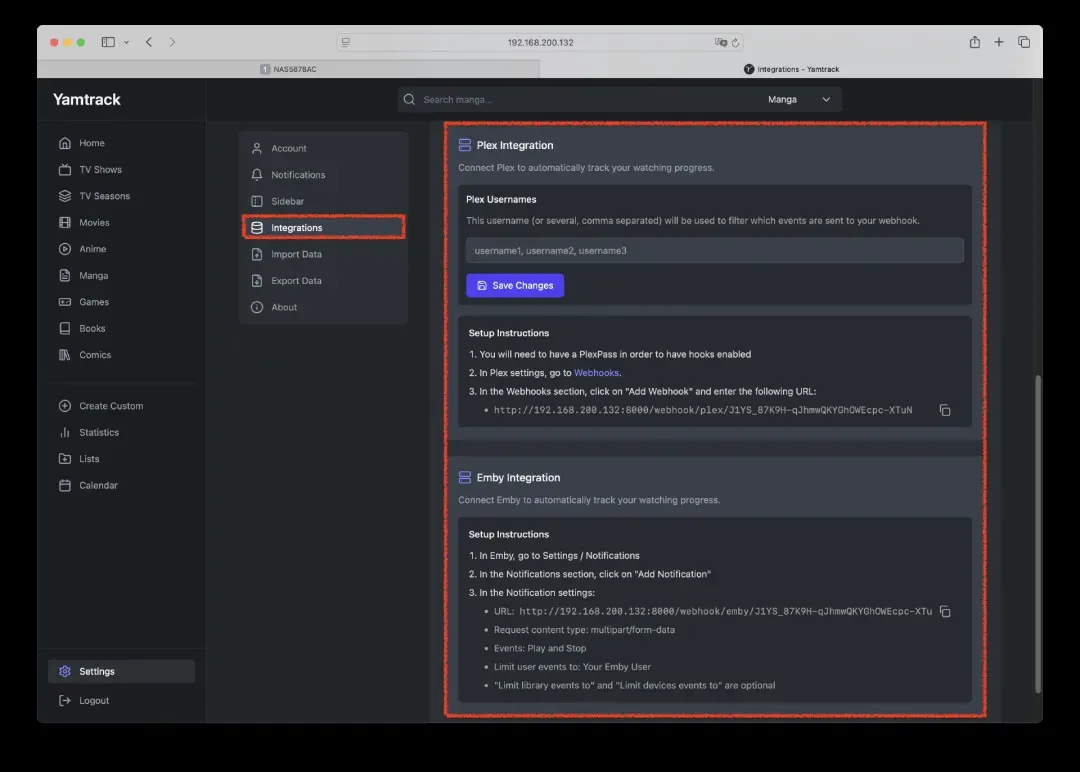Screen dimensions: 1080x772
Task: Open sidebar dropdown arrow in Safari toolbar
Action: coord(126,42)
